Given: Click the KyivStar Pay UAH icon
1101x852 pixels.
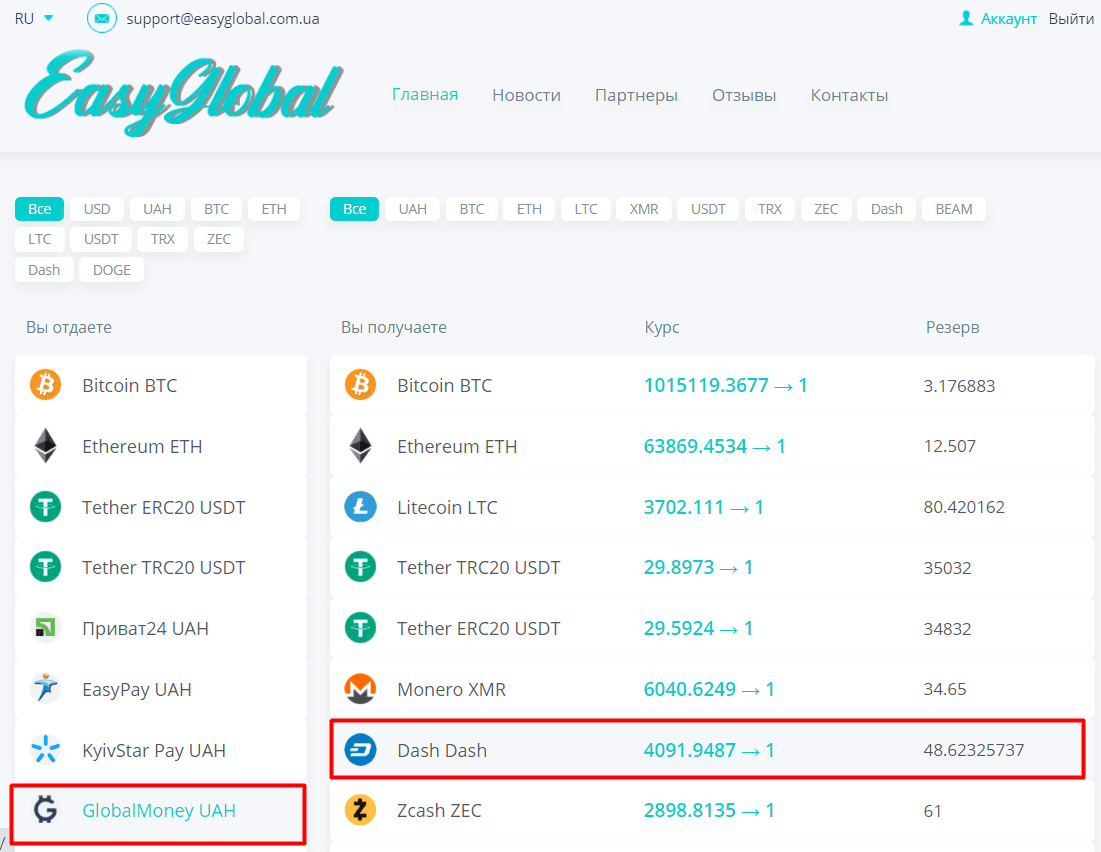Looking at the screenshot, I should (45, 750).
